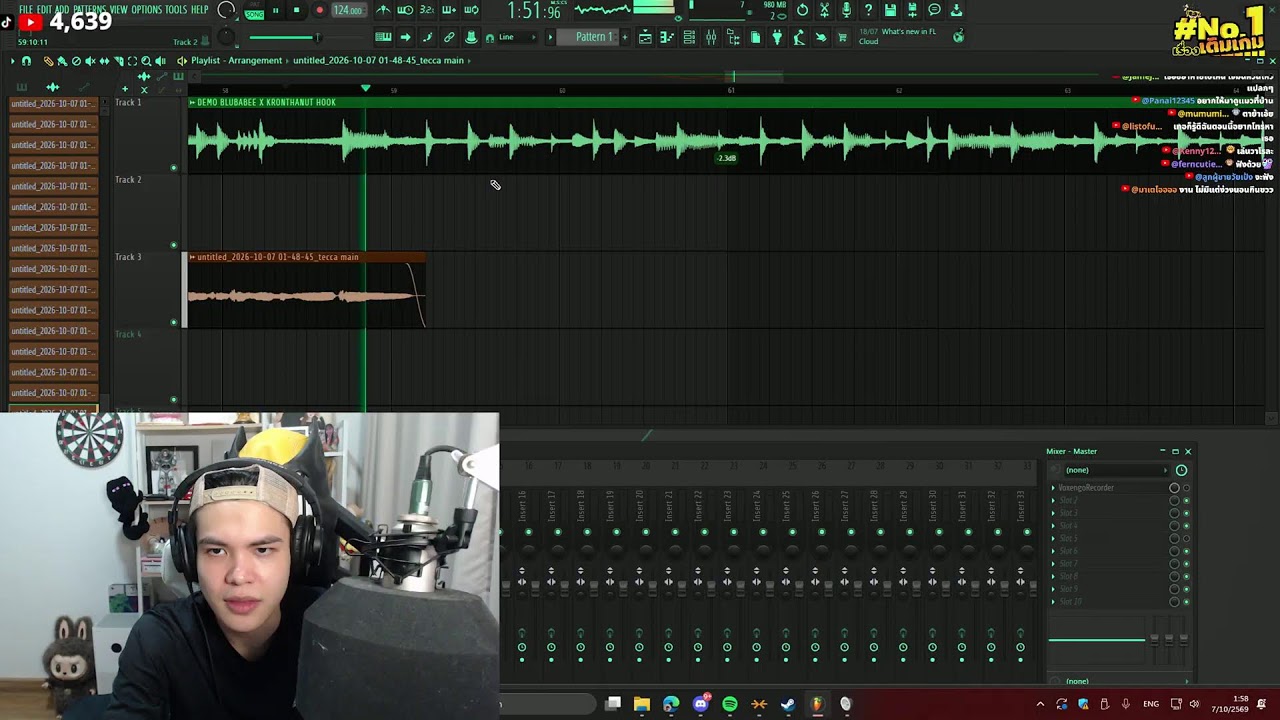Image resolution: width=1280 pixels, height=720 pixels.
Task: Toggle the metronome icon
Action: (383, 10)
